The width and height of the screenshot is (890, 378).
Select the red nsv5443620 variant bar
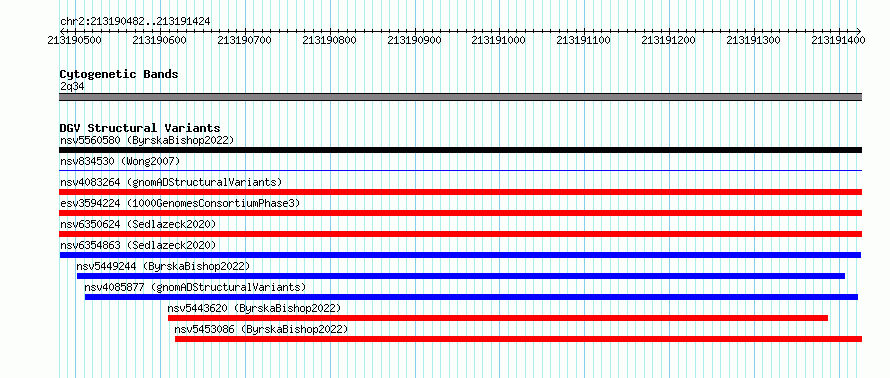(498, 318)
